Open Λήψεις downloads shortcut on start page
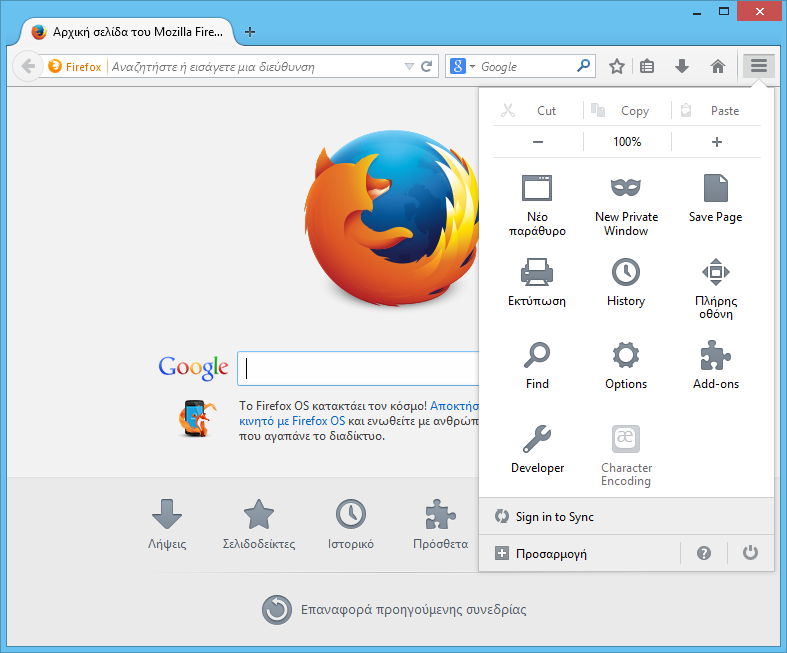 (x=167, y=525)
